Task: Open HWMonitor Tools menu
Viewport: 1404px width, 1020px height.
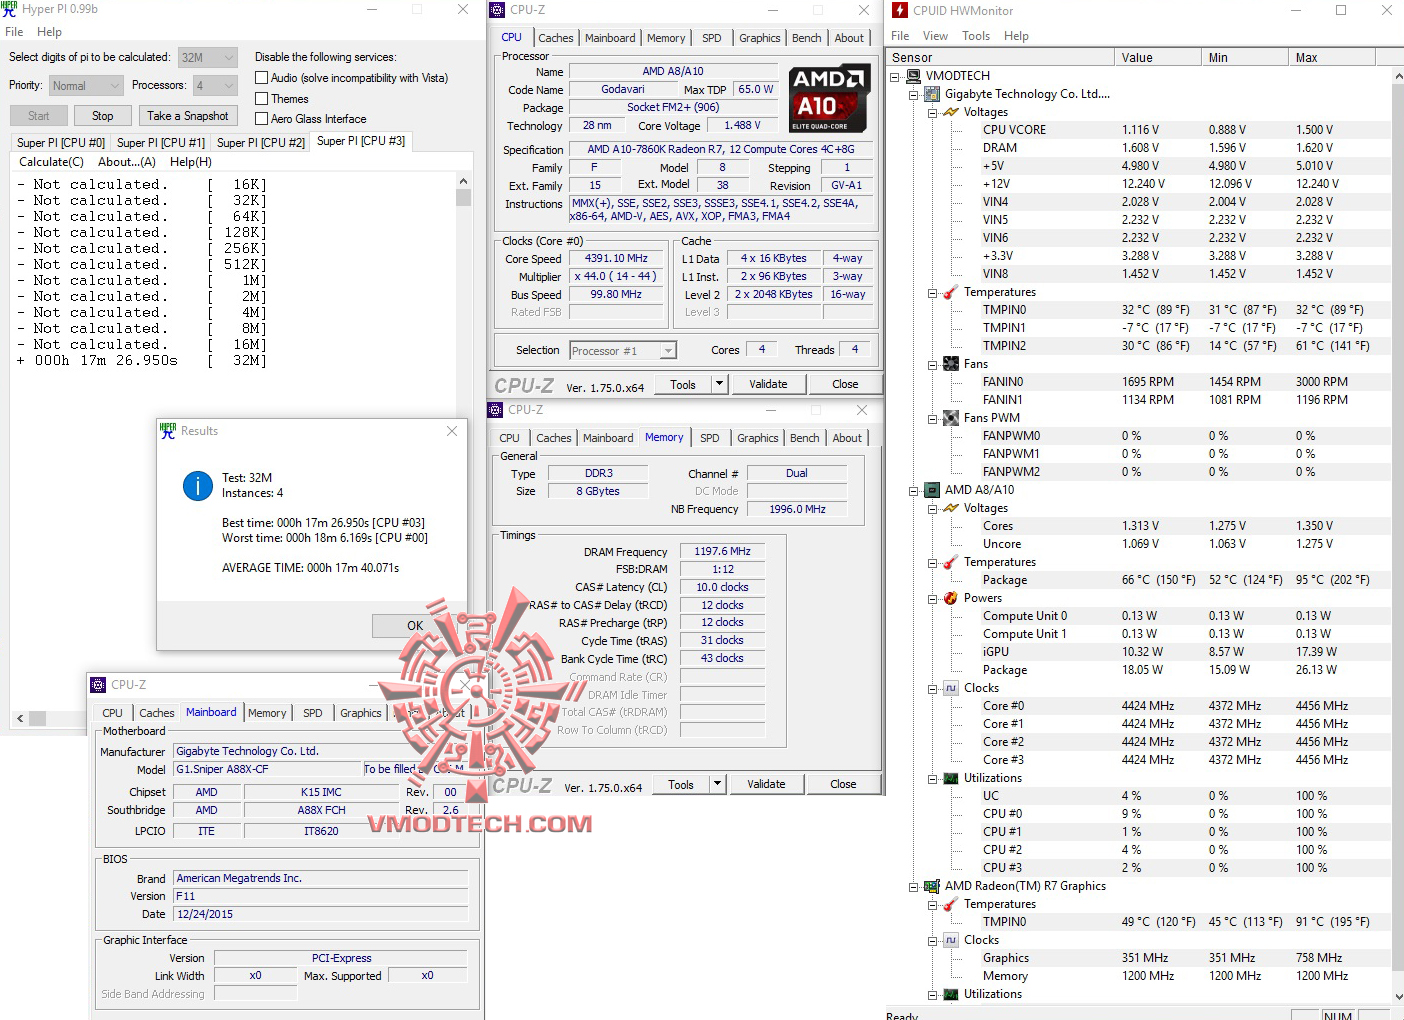Action: coord(976,36)
